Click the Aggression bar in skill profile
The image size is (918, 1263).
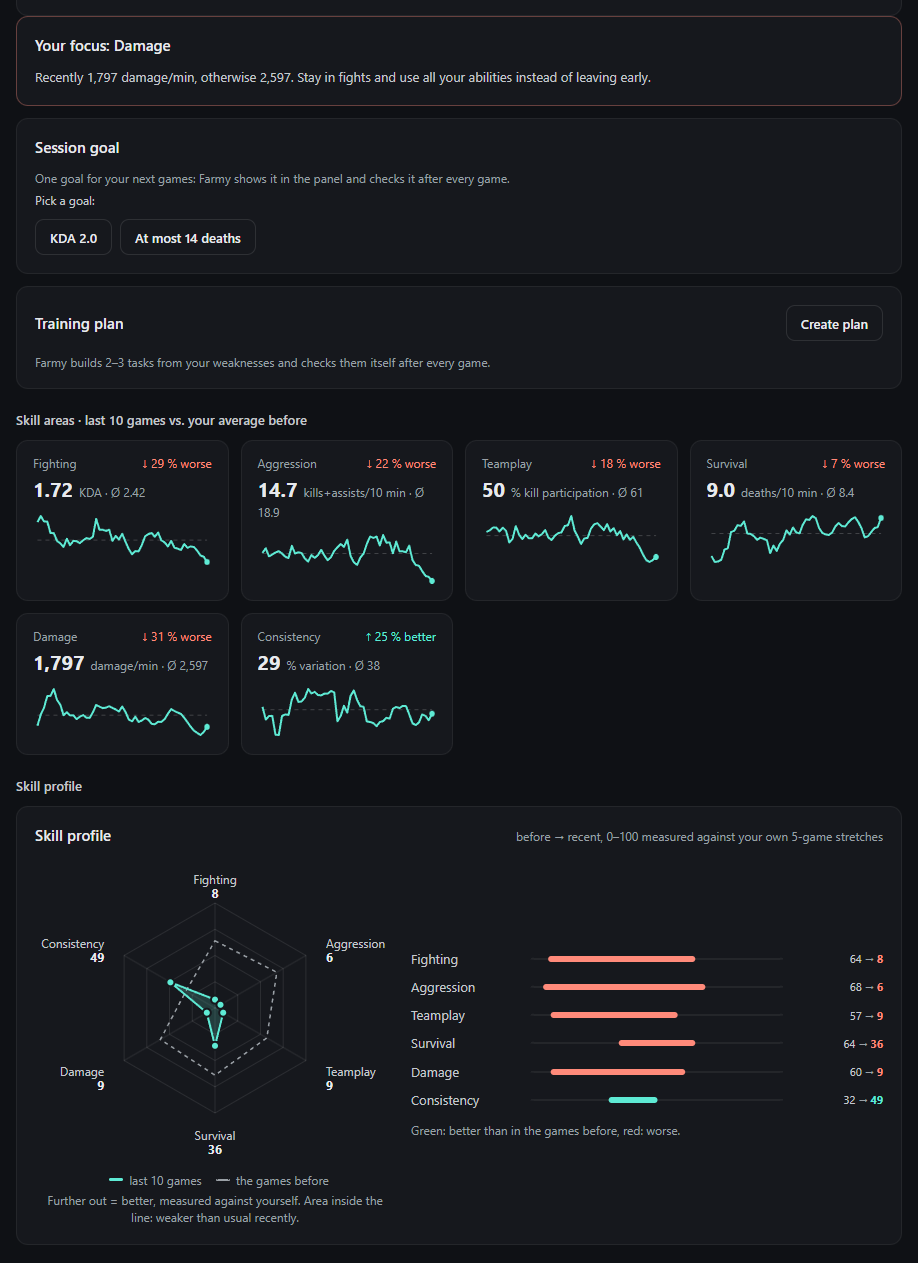click(x=624, y=987)
